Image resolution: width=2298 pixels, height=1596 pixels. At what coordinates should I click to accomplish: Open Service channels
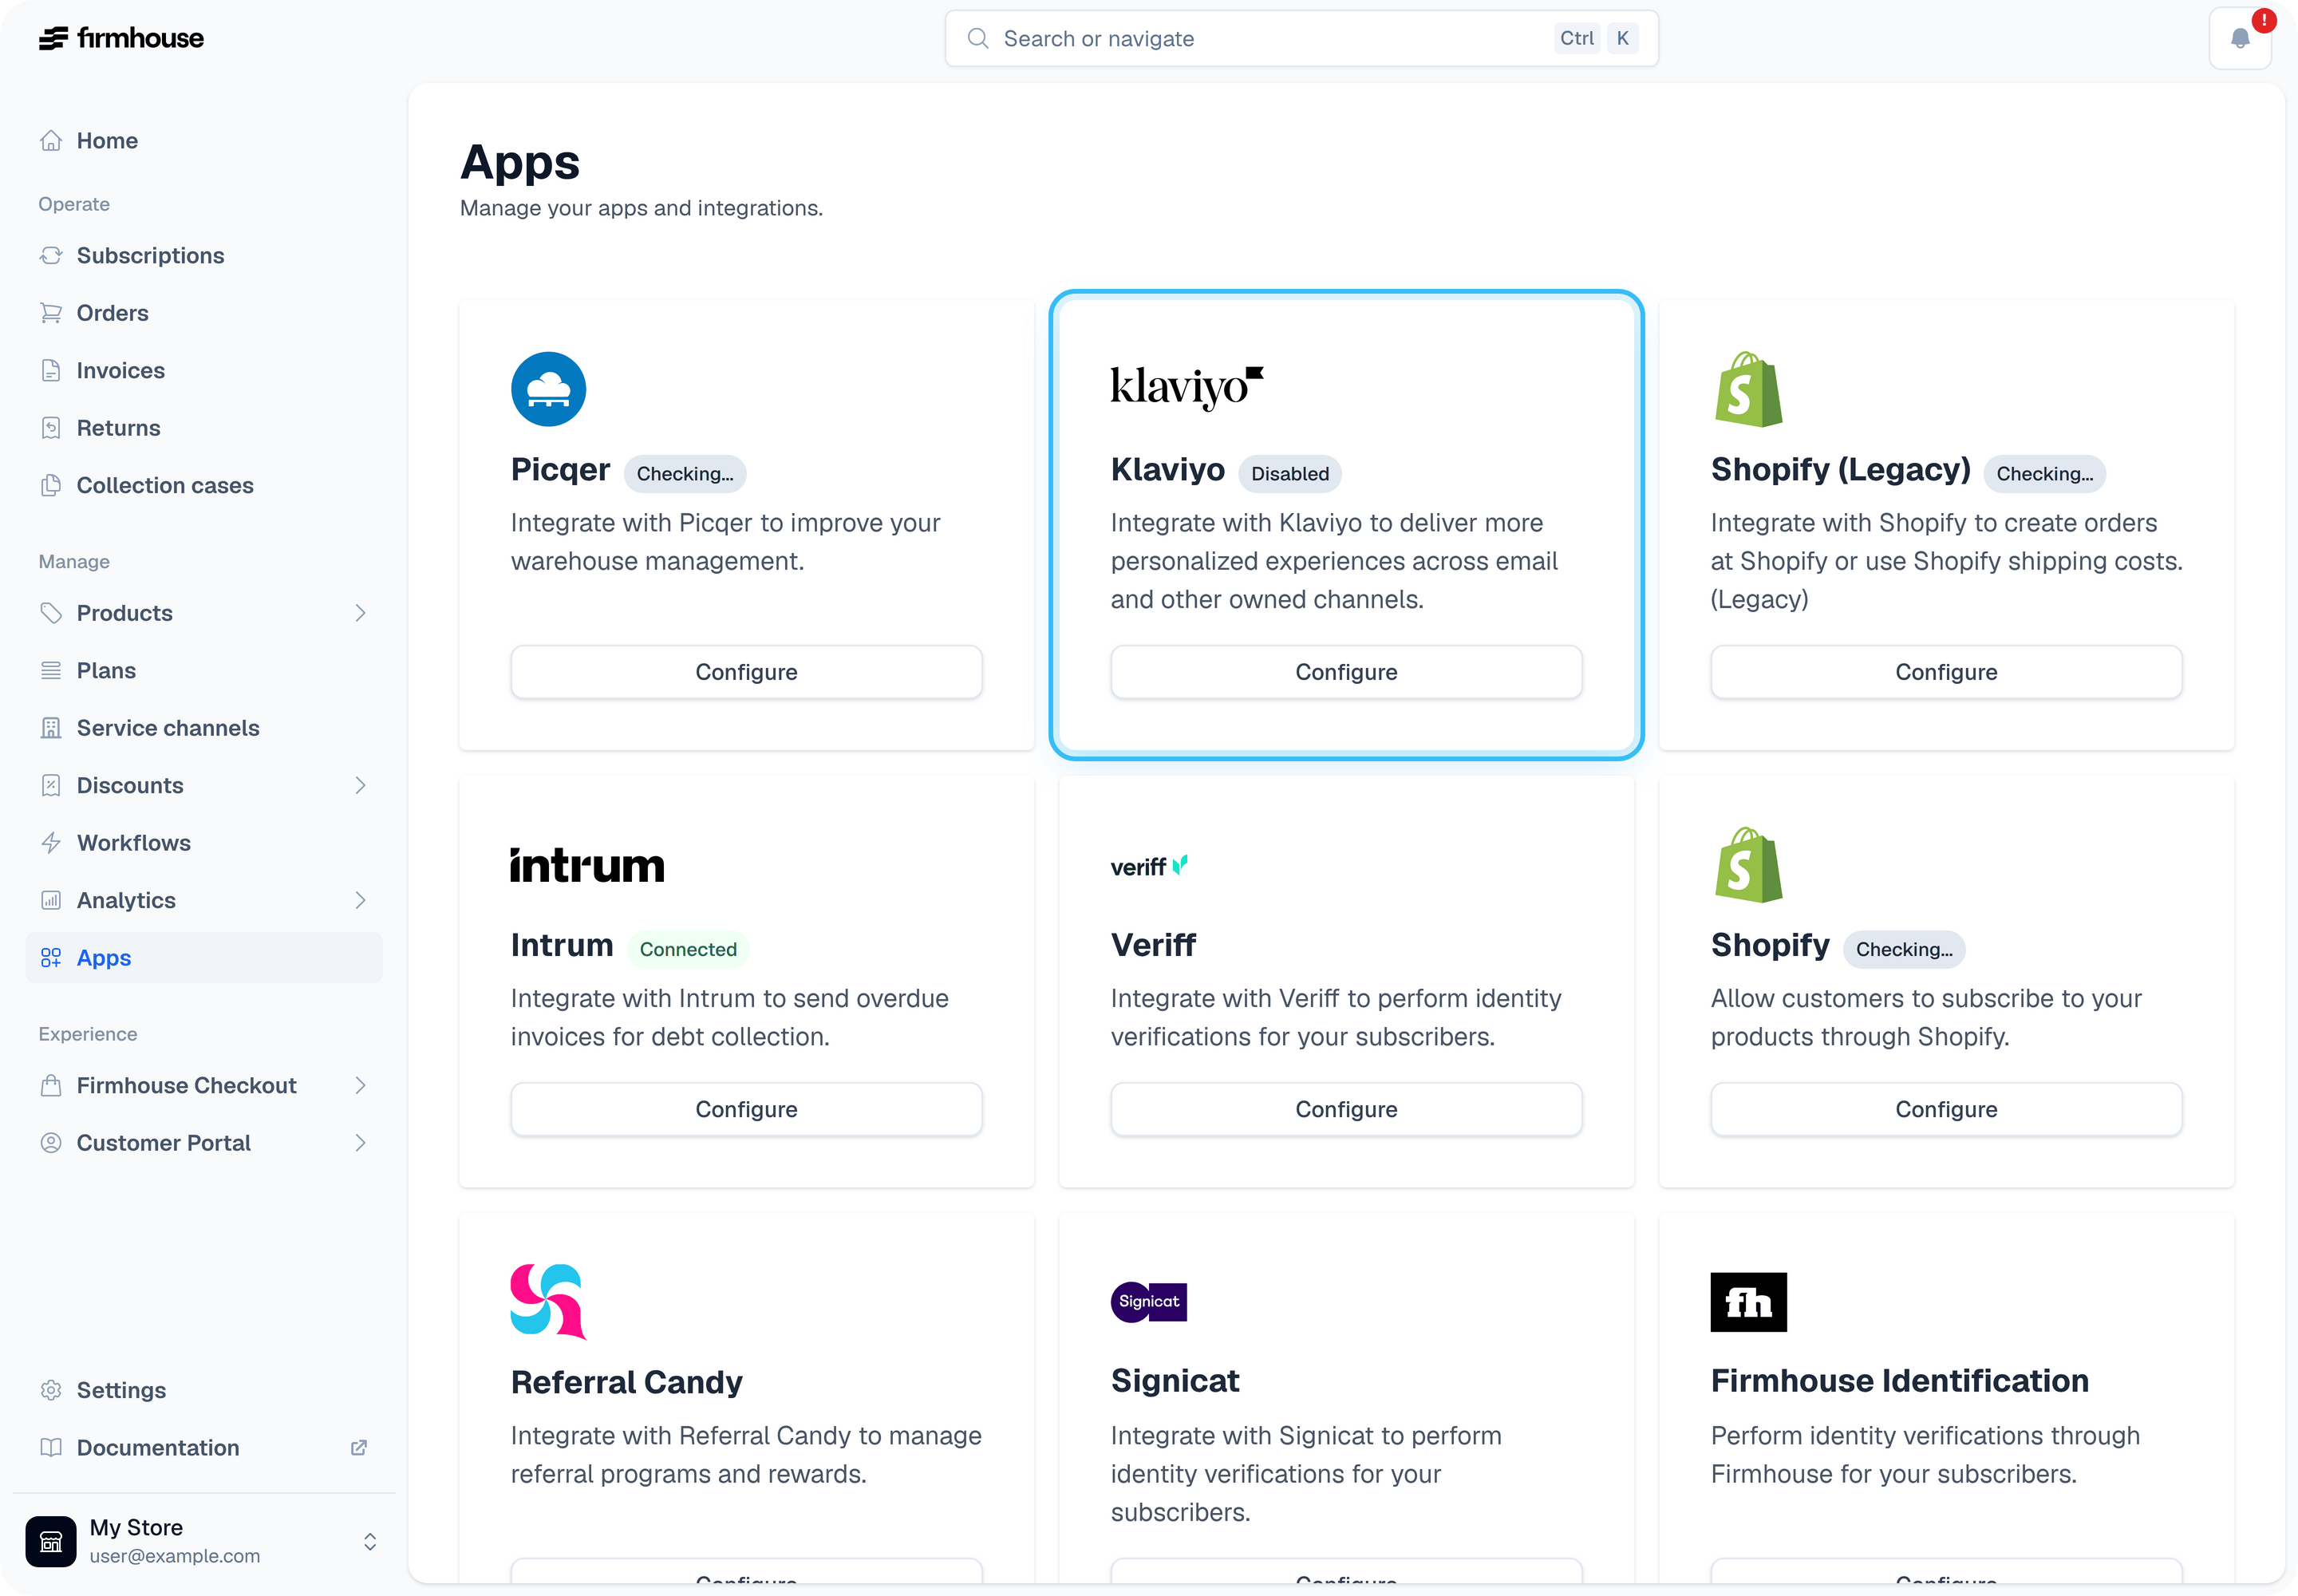tap(204, 728)
